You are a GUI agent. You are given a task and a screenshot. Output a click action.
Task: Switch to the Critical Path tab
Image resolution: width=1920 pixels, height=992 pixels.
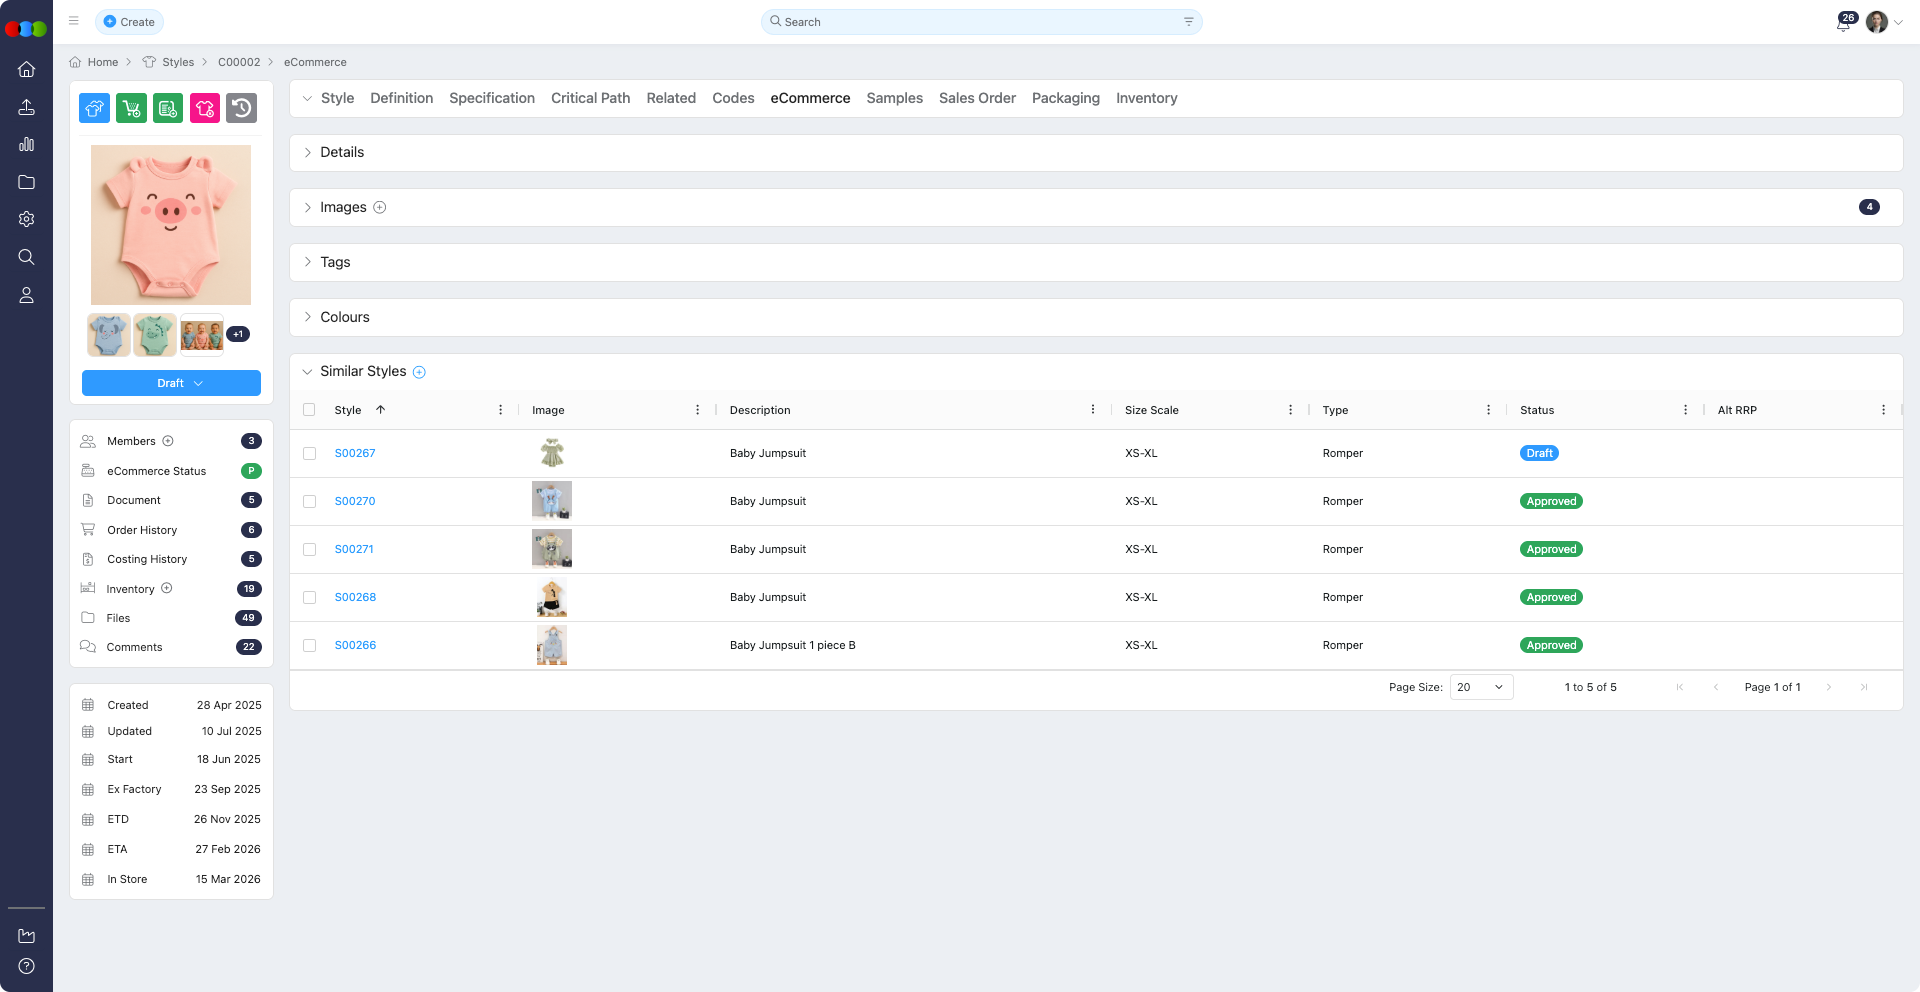(590, 98)
